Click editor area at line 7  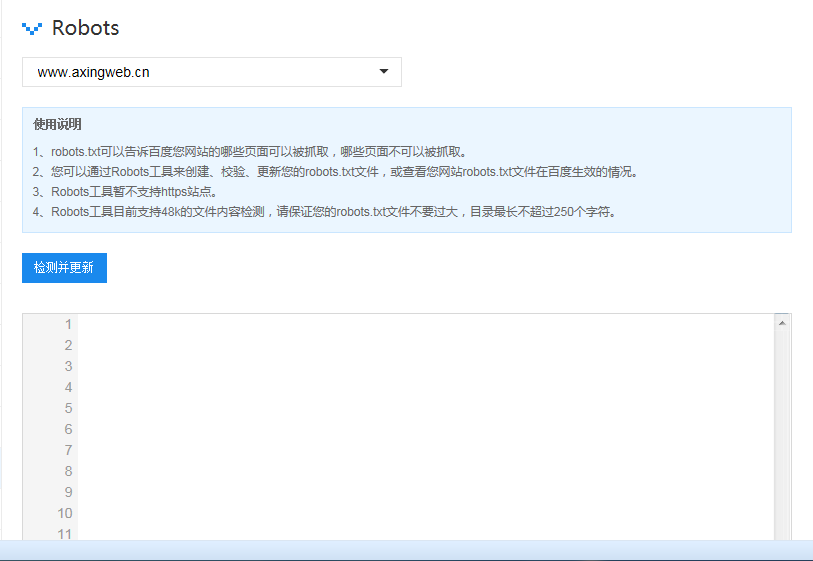(x=425, y=450)
